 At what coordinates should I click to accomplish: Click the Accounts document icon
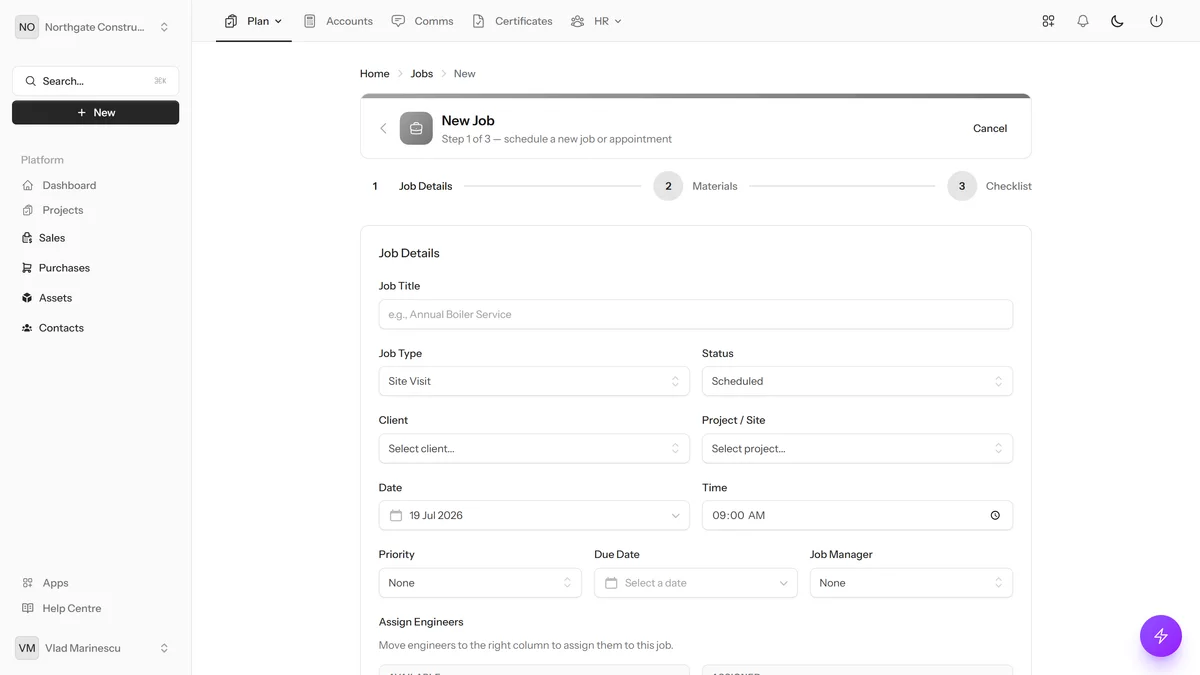(x=310, y=21)
